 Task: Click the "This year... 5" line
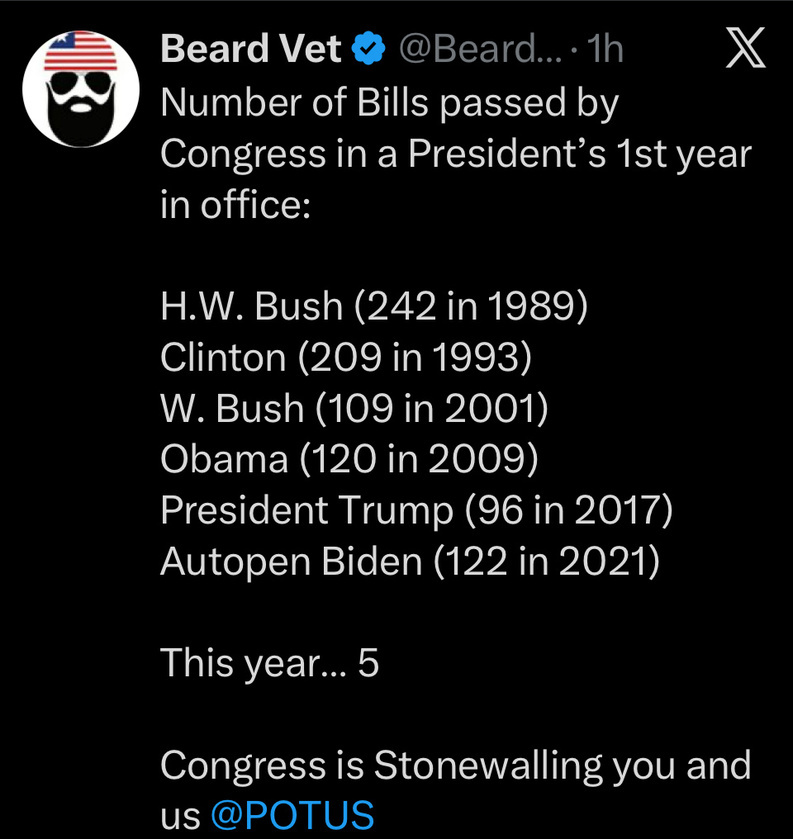coord(270,663)
